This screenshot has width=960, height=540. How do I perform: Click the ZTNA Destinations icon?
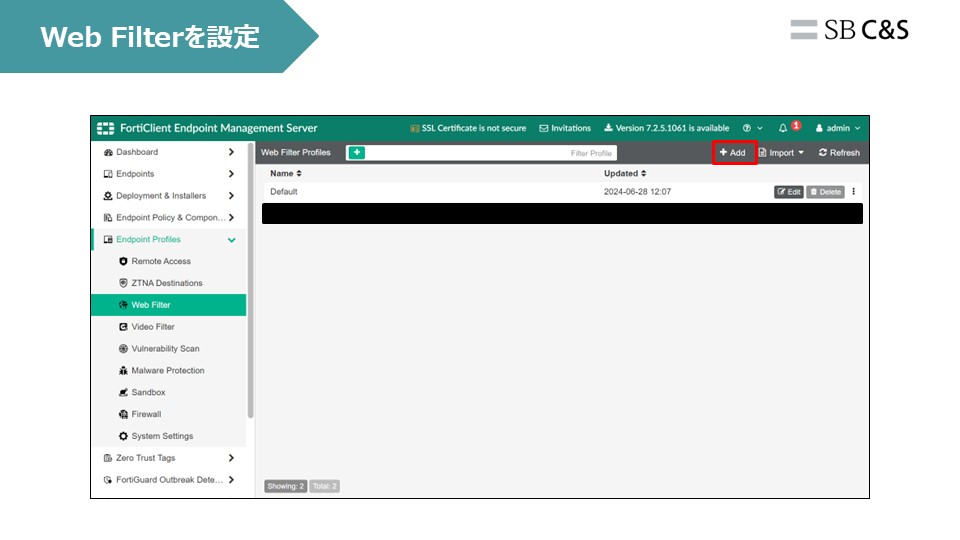[123, 283]
